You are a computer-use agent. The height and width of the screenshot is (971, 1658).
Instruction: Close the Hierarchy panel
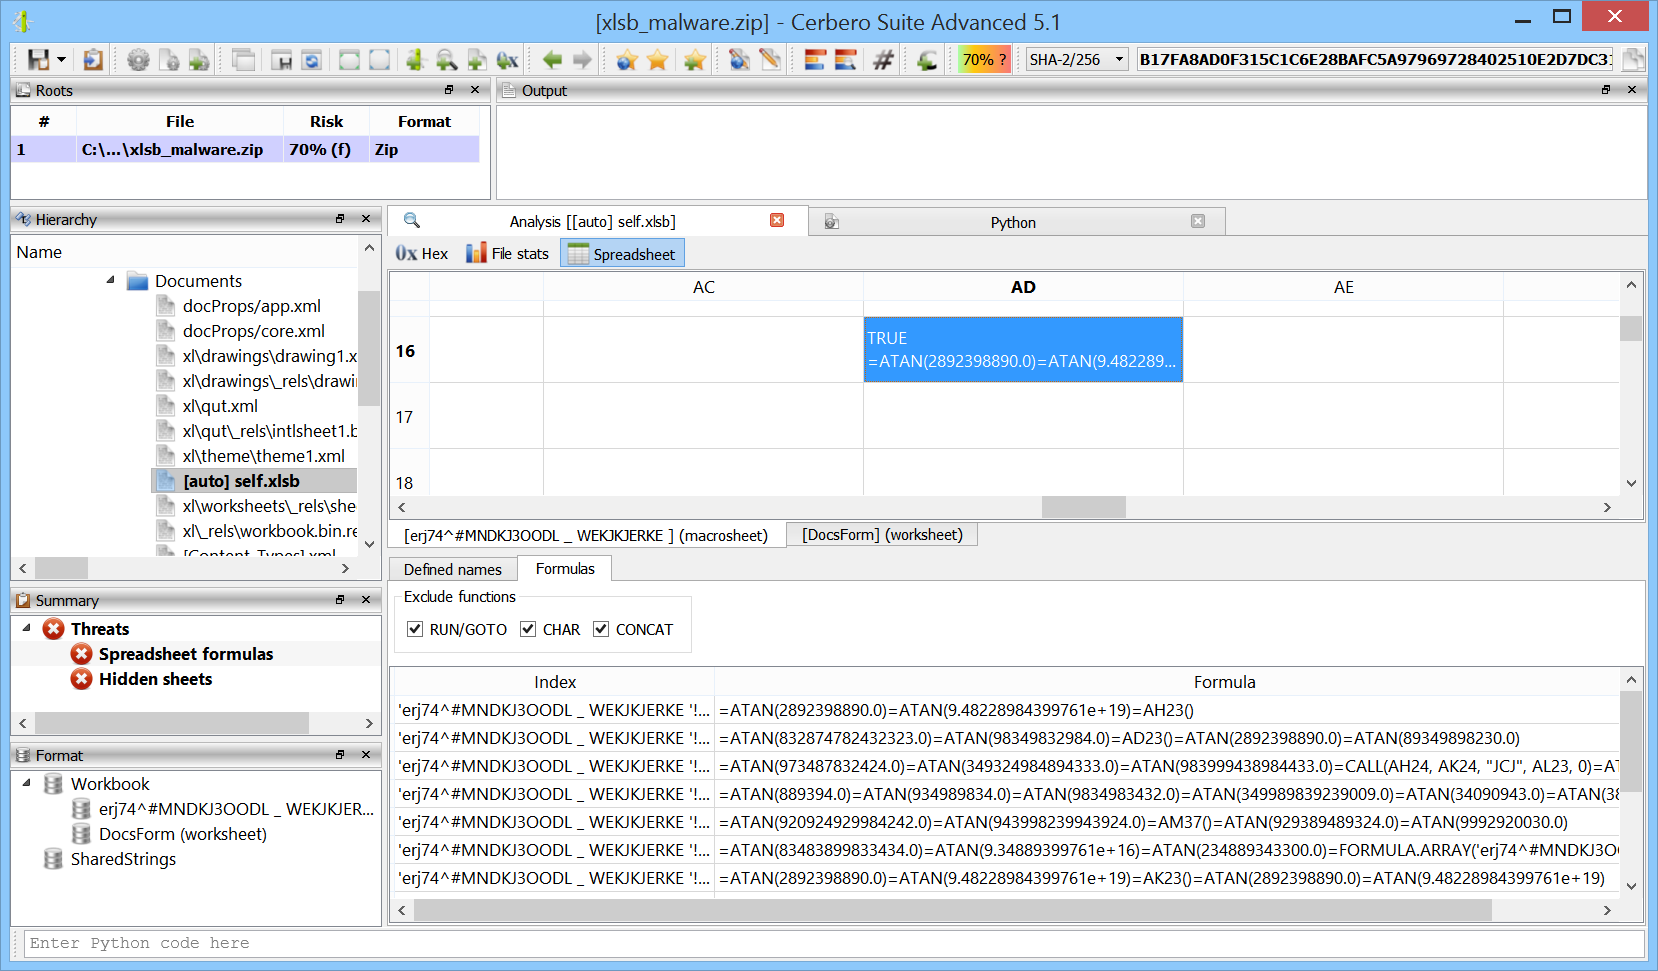pos(366,218)
